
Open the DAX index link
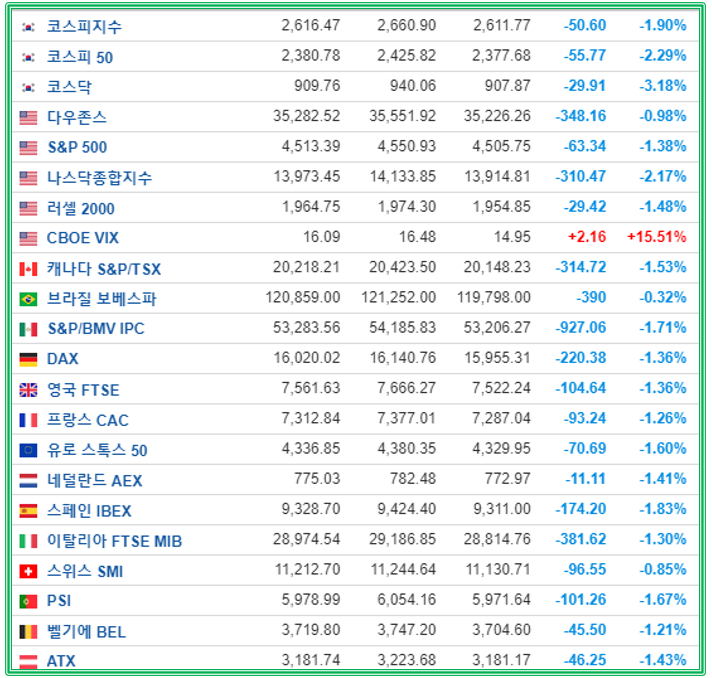[x=63, y=359]
